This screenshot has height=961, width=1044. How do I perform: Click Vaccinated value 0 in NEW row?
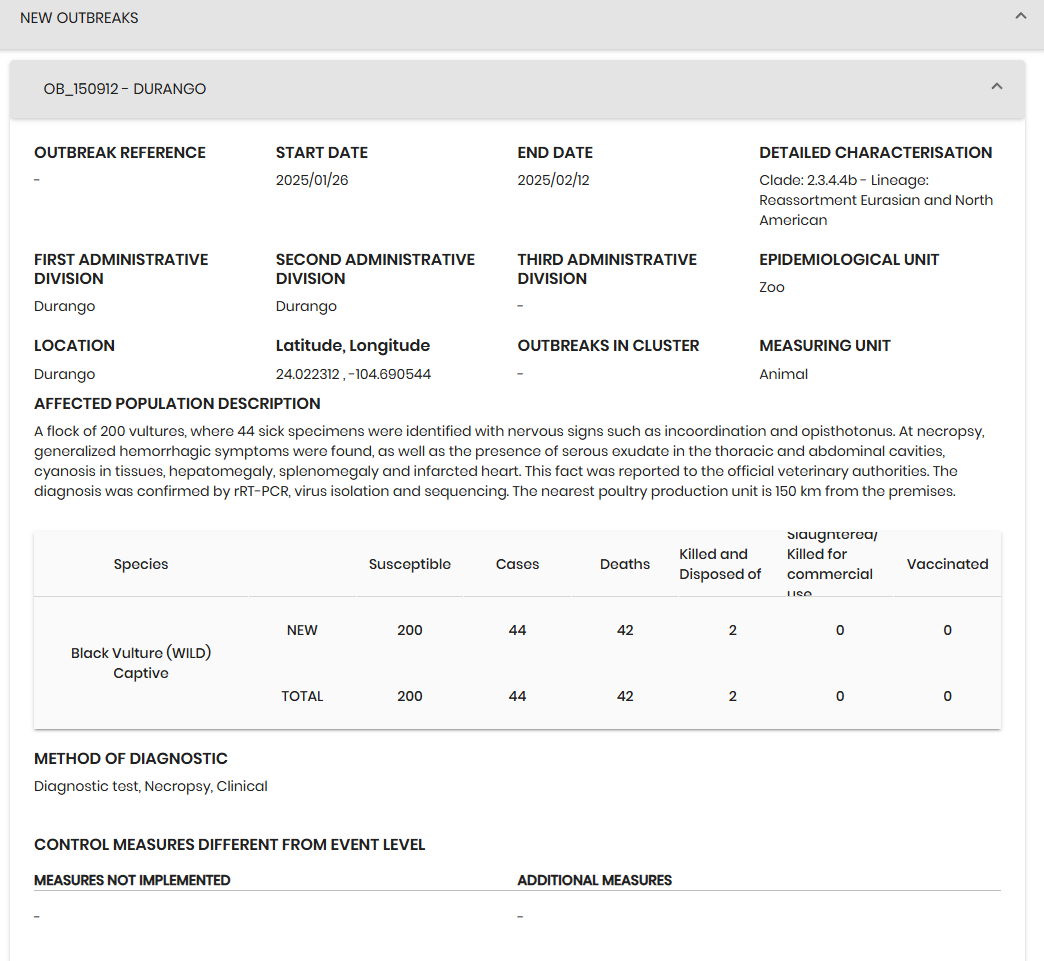[947, 630]
